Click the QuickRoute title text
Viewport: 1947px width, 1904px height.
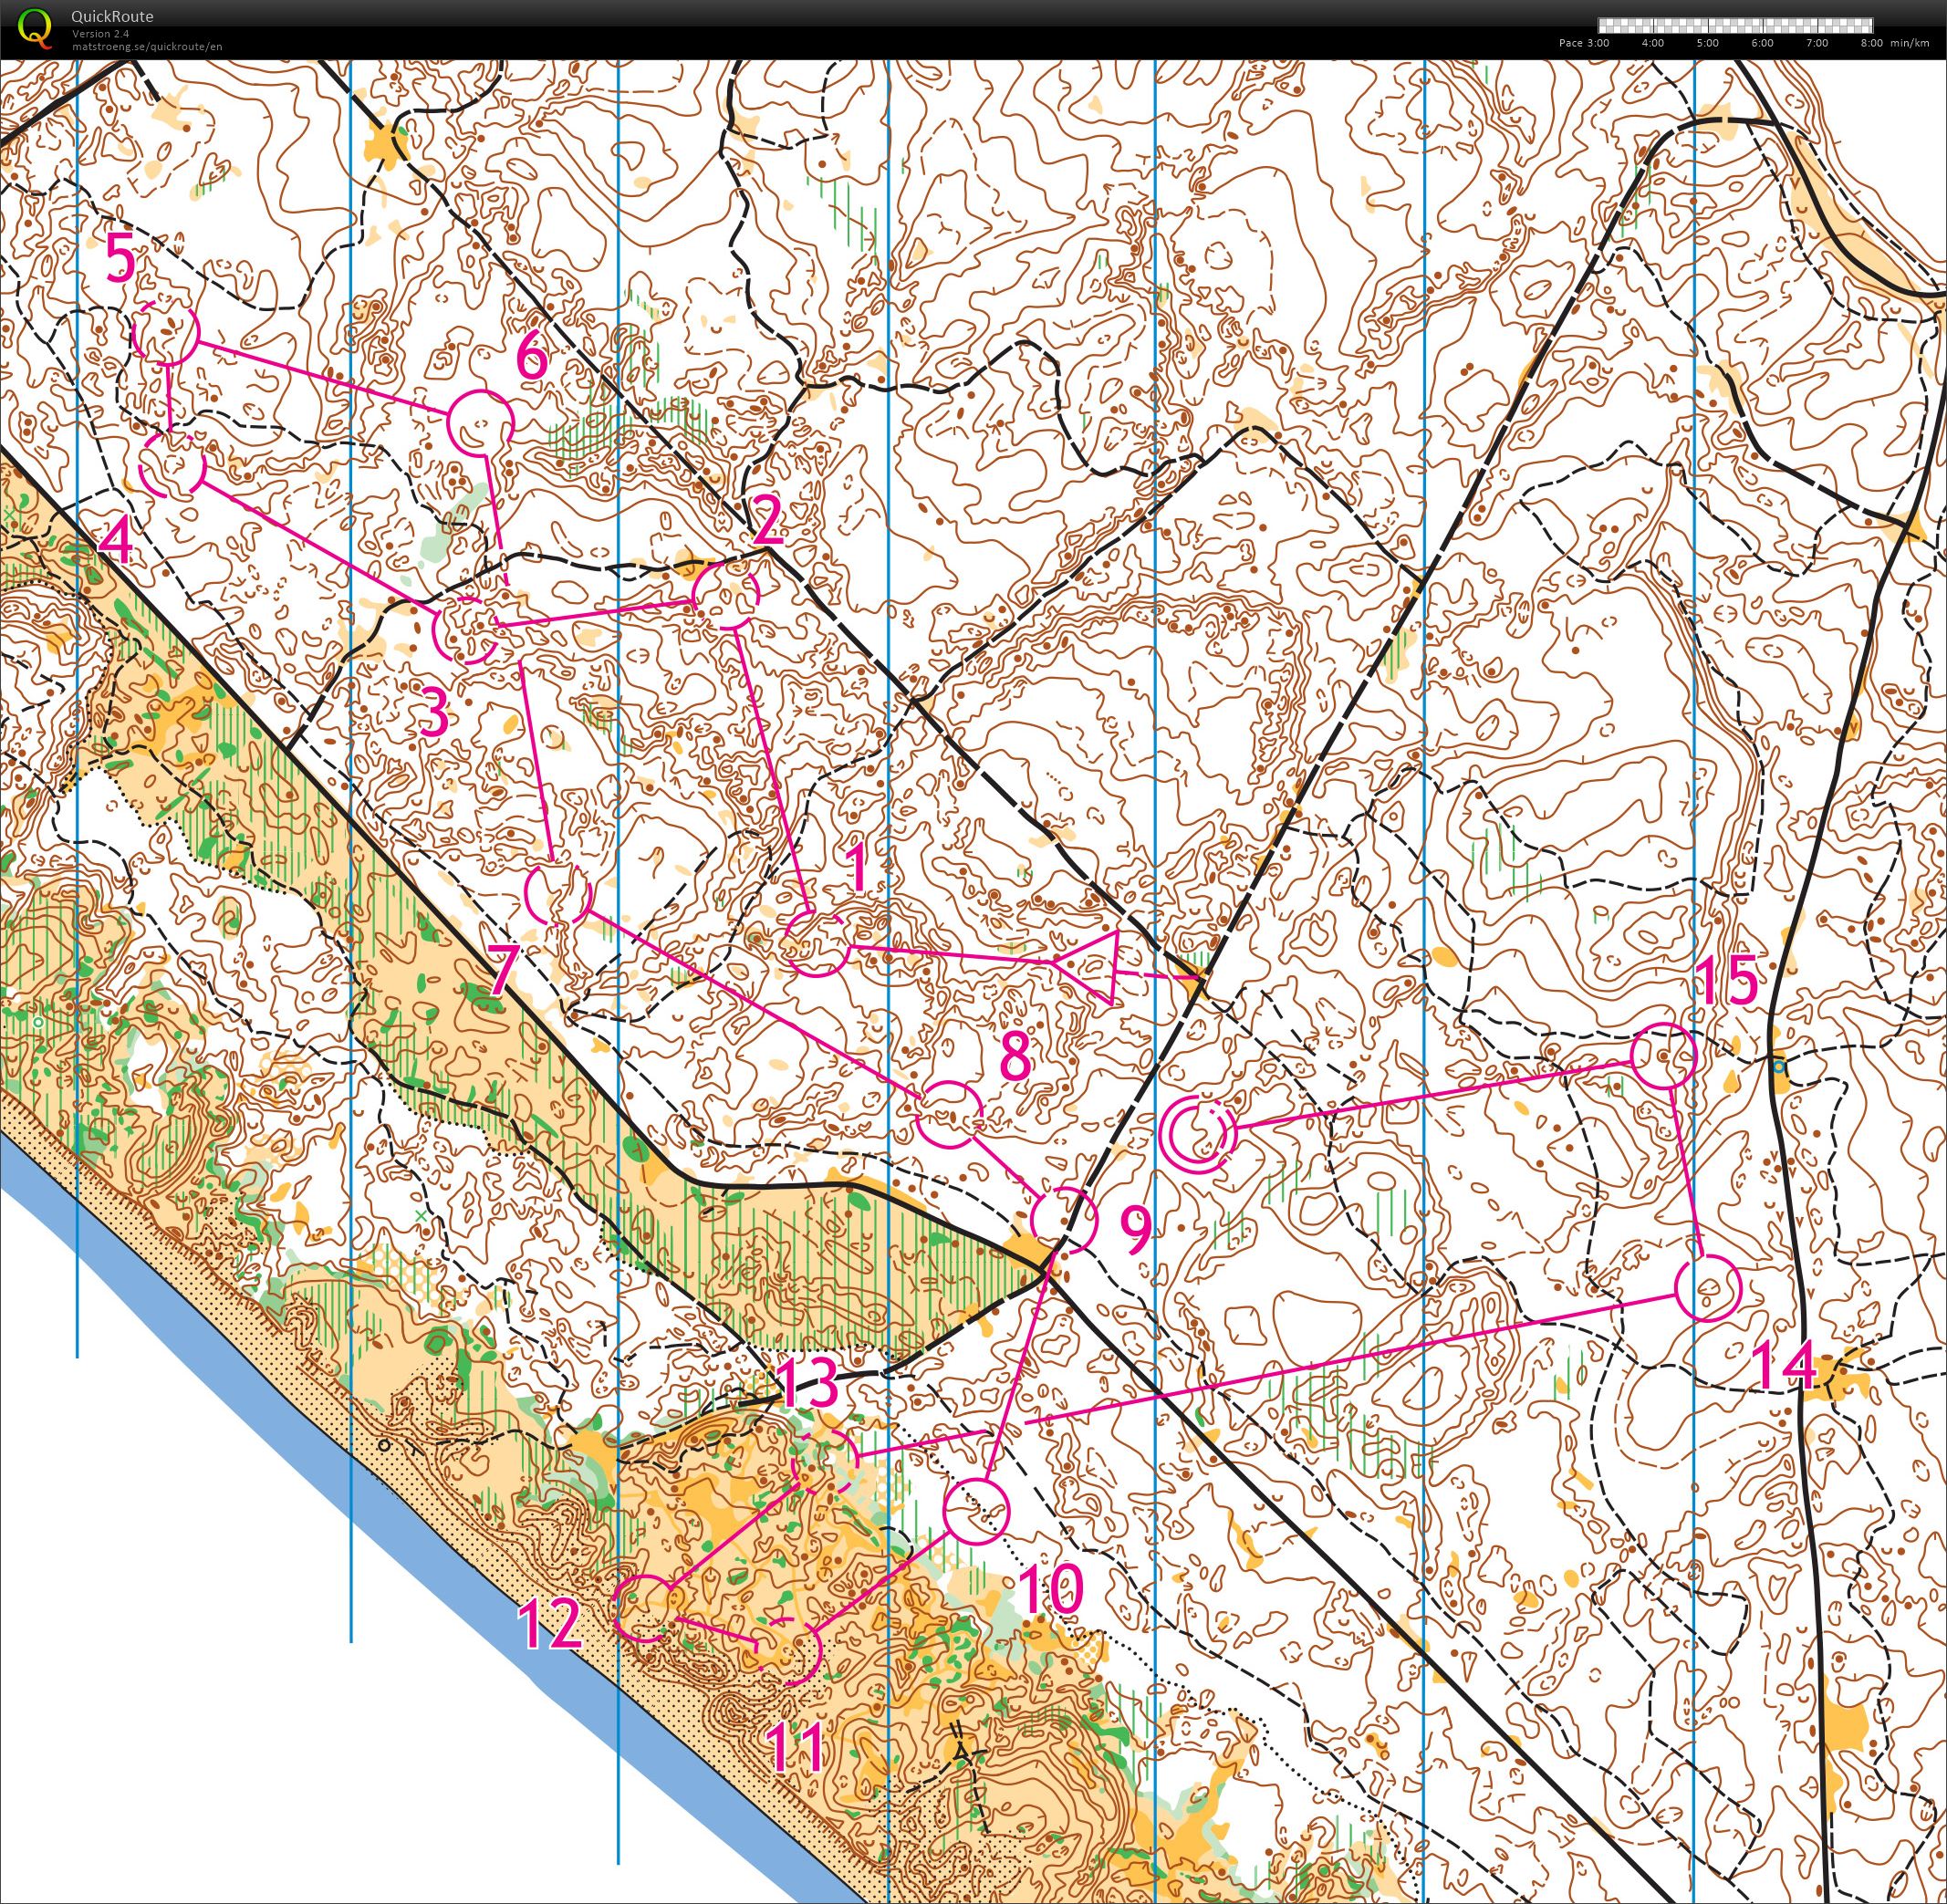pyautogui.click(x=112, y=17)
